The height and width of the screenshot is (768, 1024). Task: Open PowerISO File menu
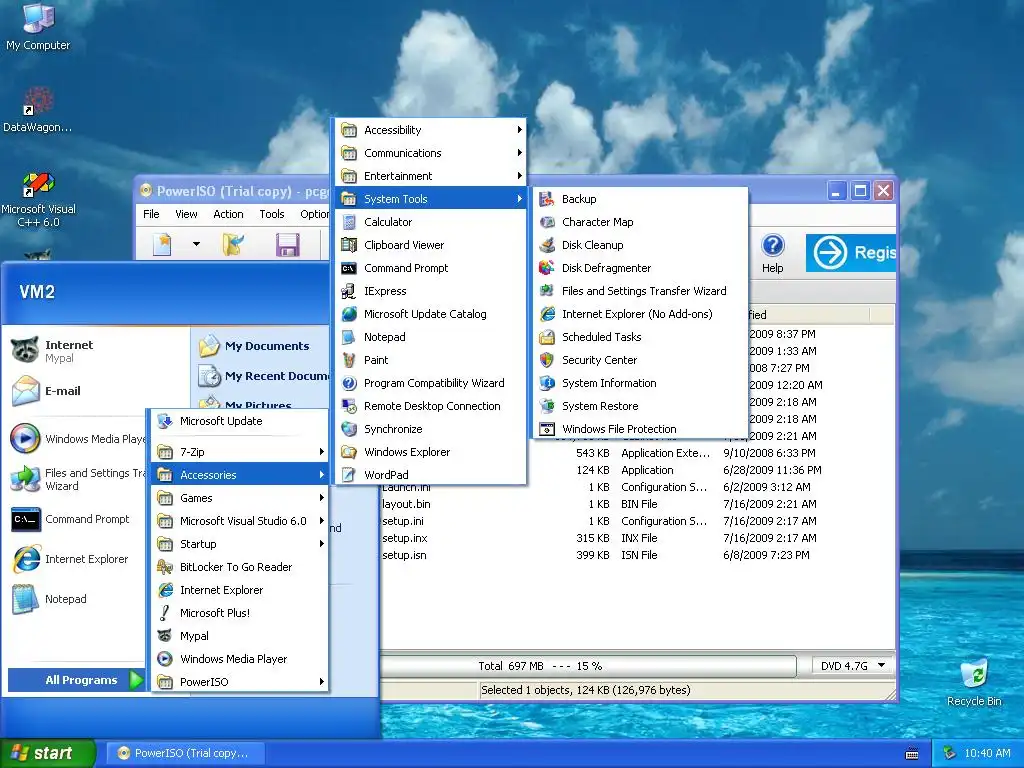point(151,214)
